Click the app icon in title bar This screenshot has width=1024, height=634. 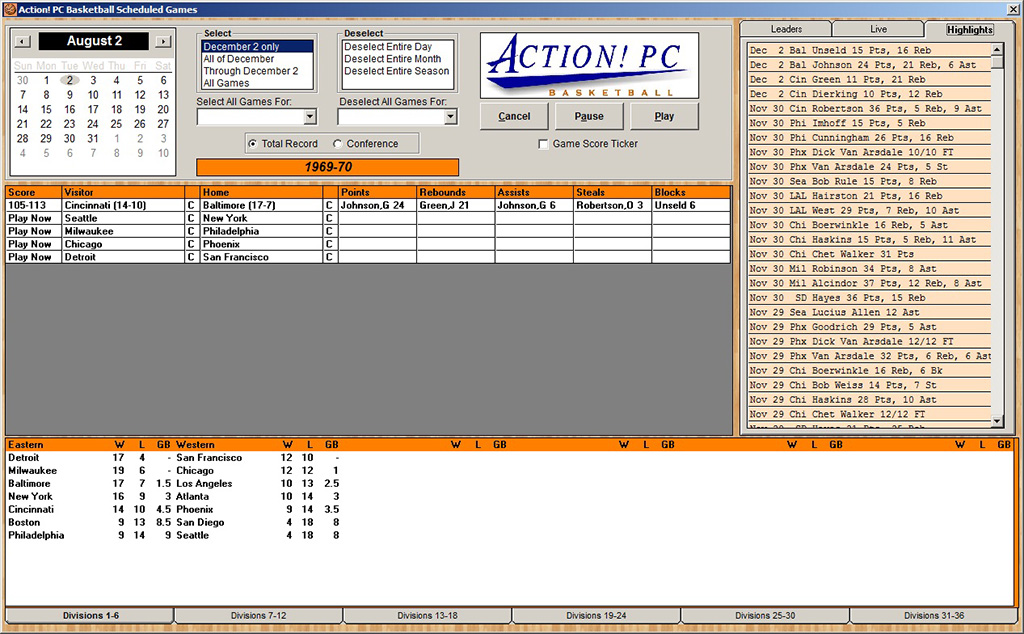[9, 9]
